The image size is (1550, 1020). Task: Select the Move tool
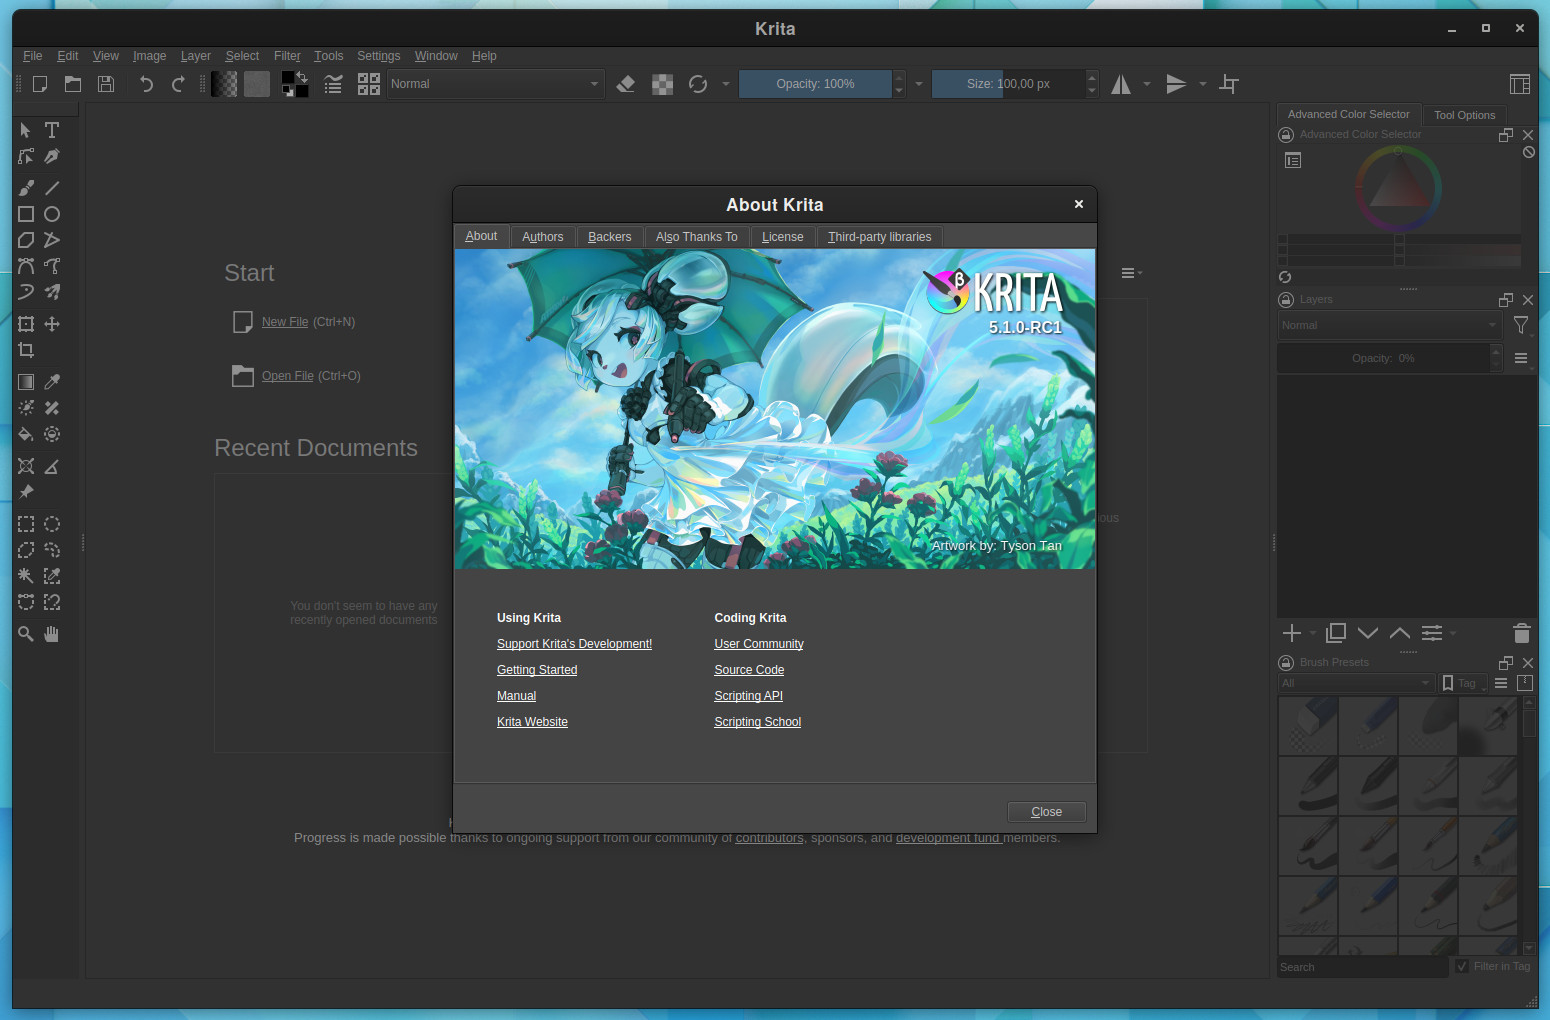click(52, 324)
